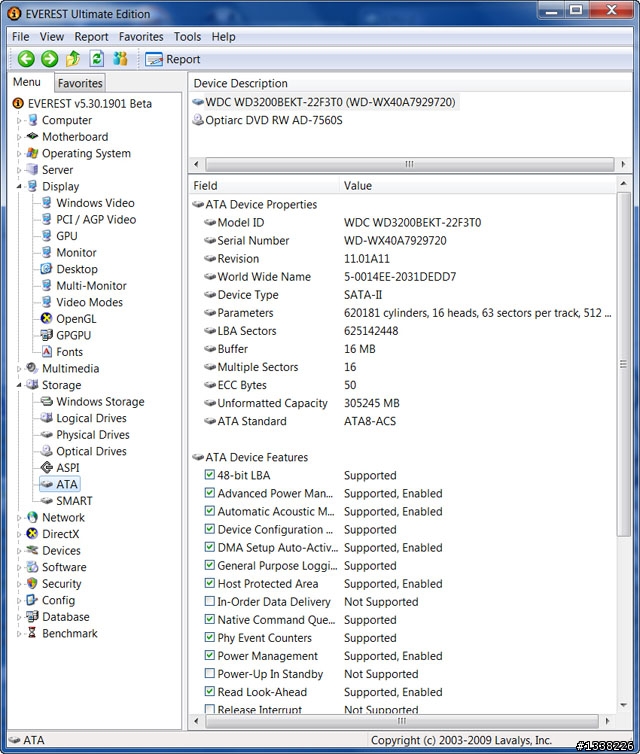Expand the Network tree node
The width and height of the screenshot is (640, 754).
point(19,518)
